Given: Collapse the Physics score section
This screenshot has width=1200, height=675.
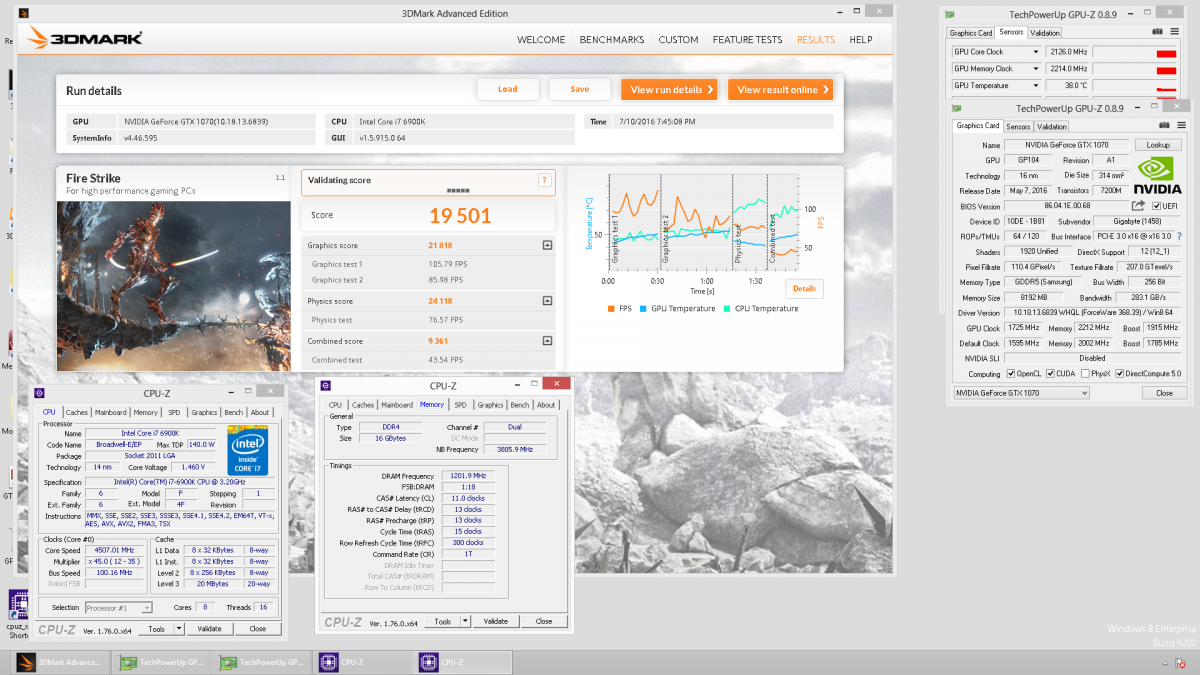Looking at the screenshot, I should 547,301.
